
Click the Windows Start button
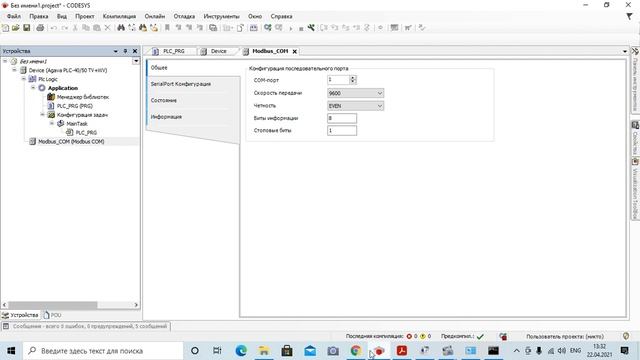pyautogui.click(x=11, y=351)
